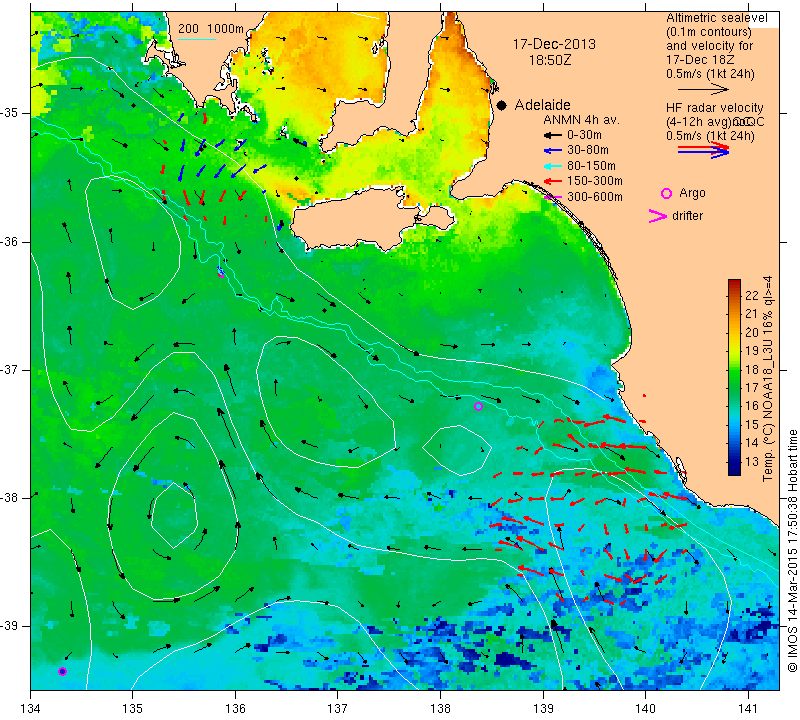Click the colorbar tick label '16'
The height and width of the screenshot is (720, 800).
point(752,406)
